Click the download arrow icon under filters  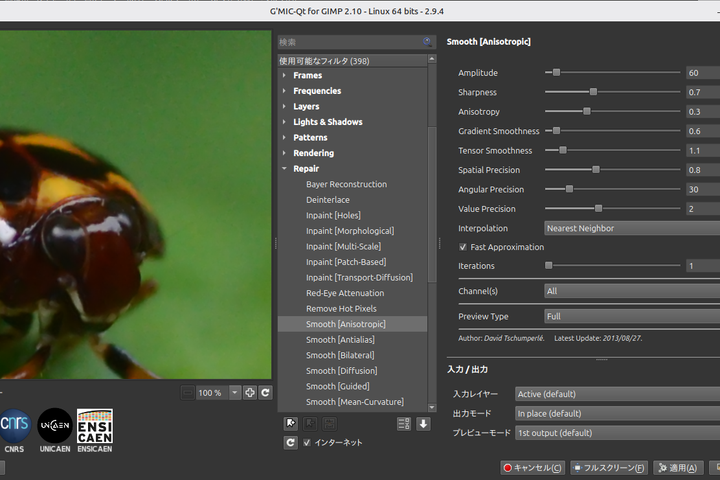coord(423,423)
